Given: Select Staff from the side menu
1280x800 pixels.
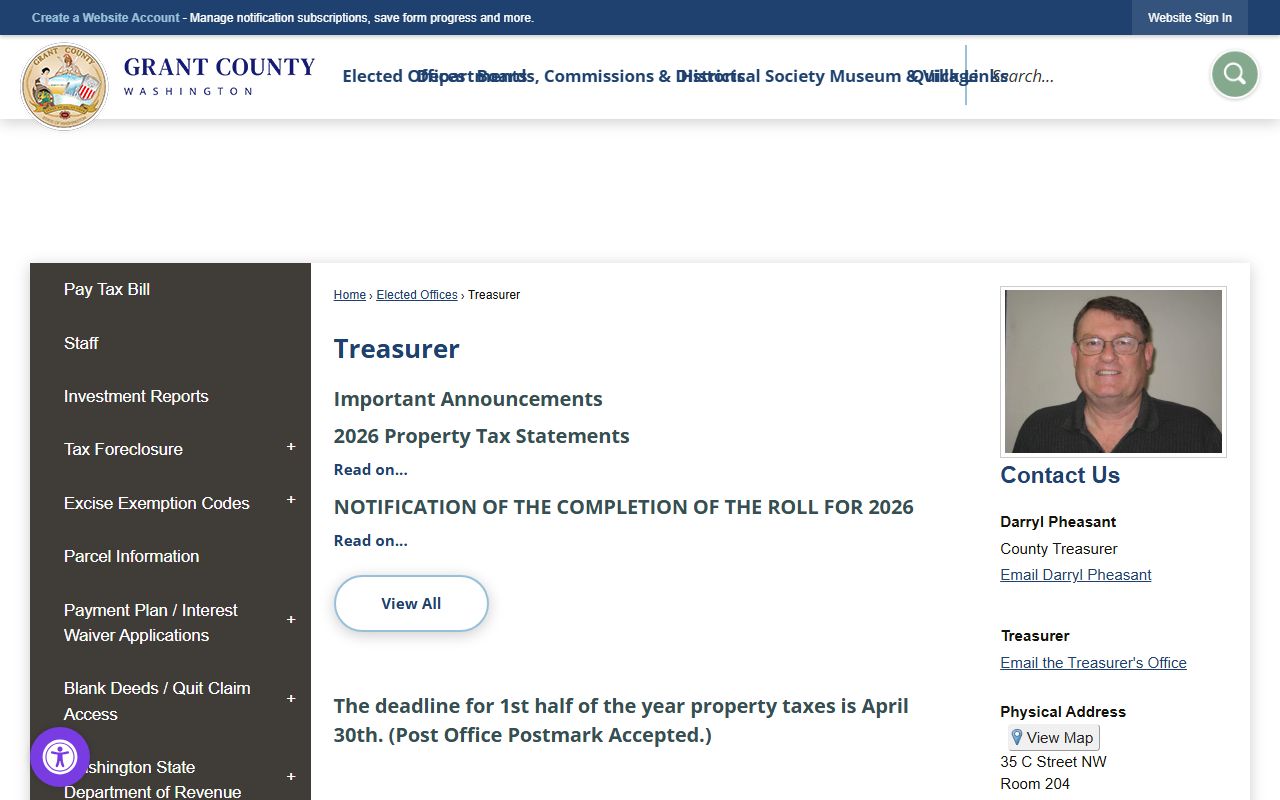Looking at the screenshot, I should 81,343.
